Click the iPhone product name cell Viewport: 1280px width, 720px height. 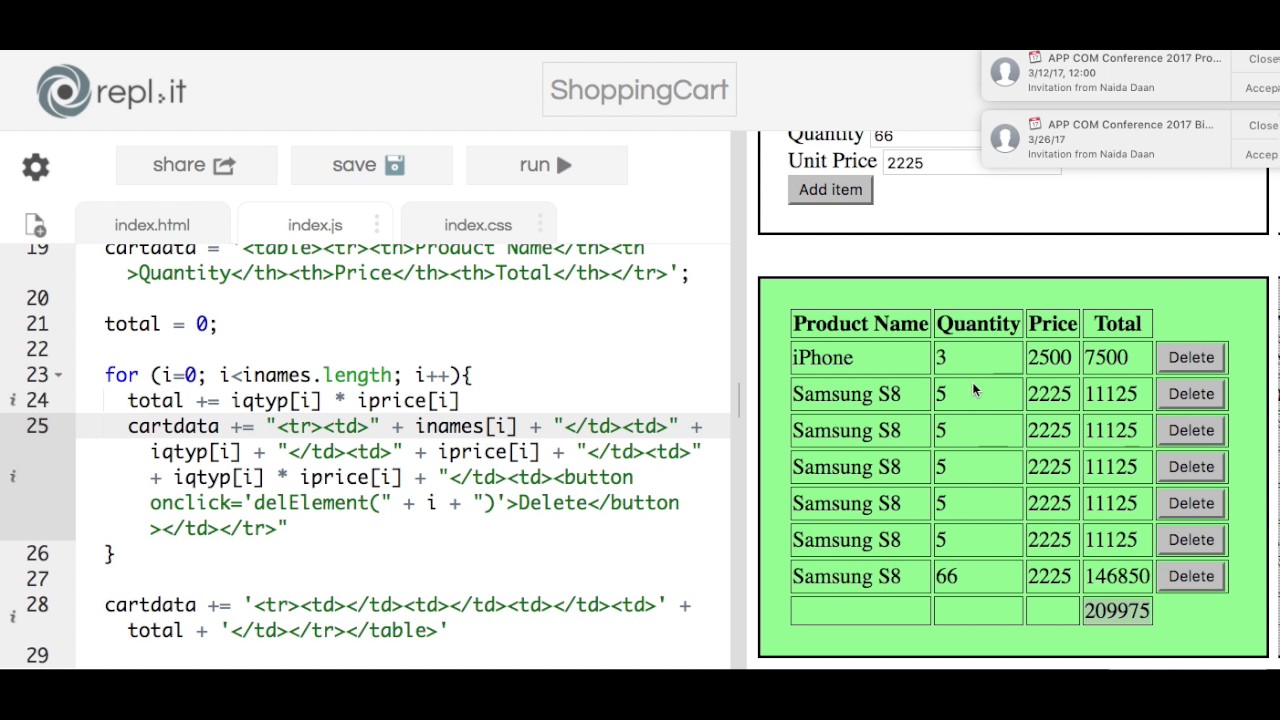pos(860,358)
